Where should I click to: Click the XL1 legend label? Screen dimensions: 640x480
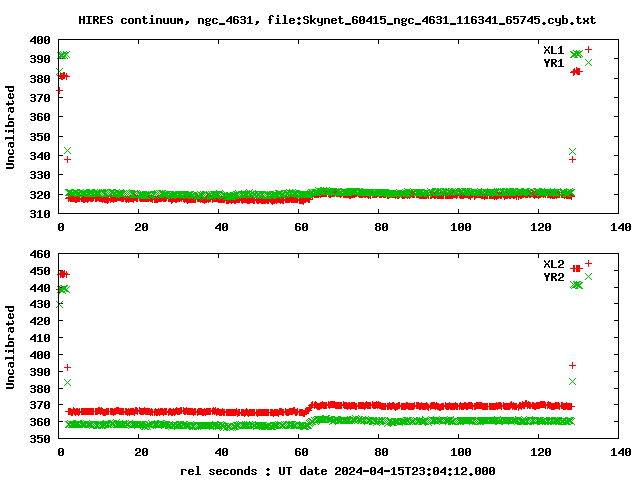click(x=553, y=50)
